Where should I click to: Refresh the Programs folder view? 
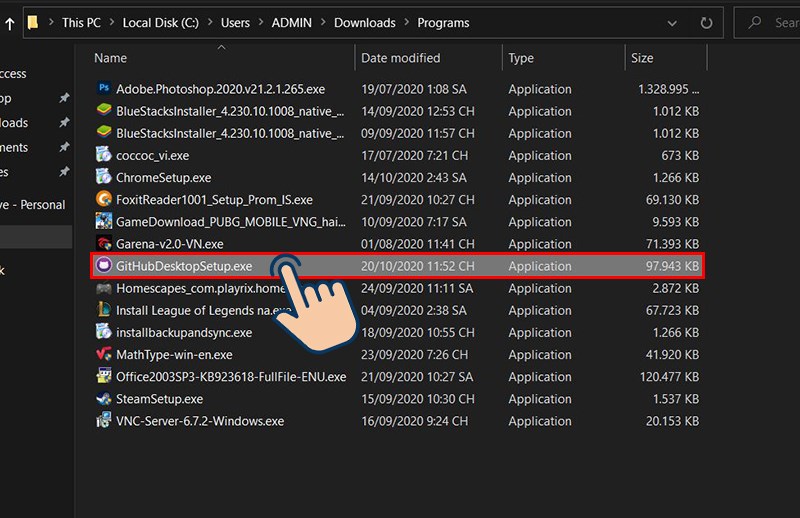[x=706, y=23]
